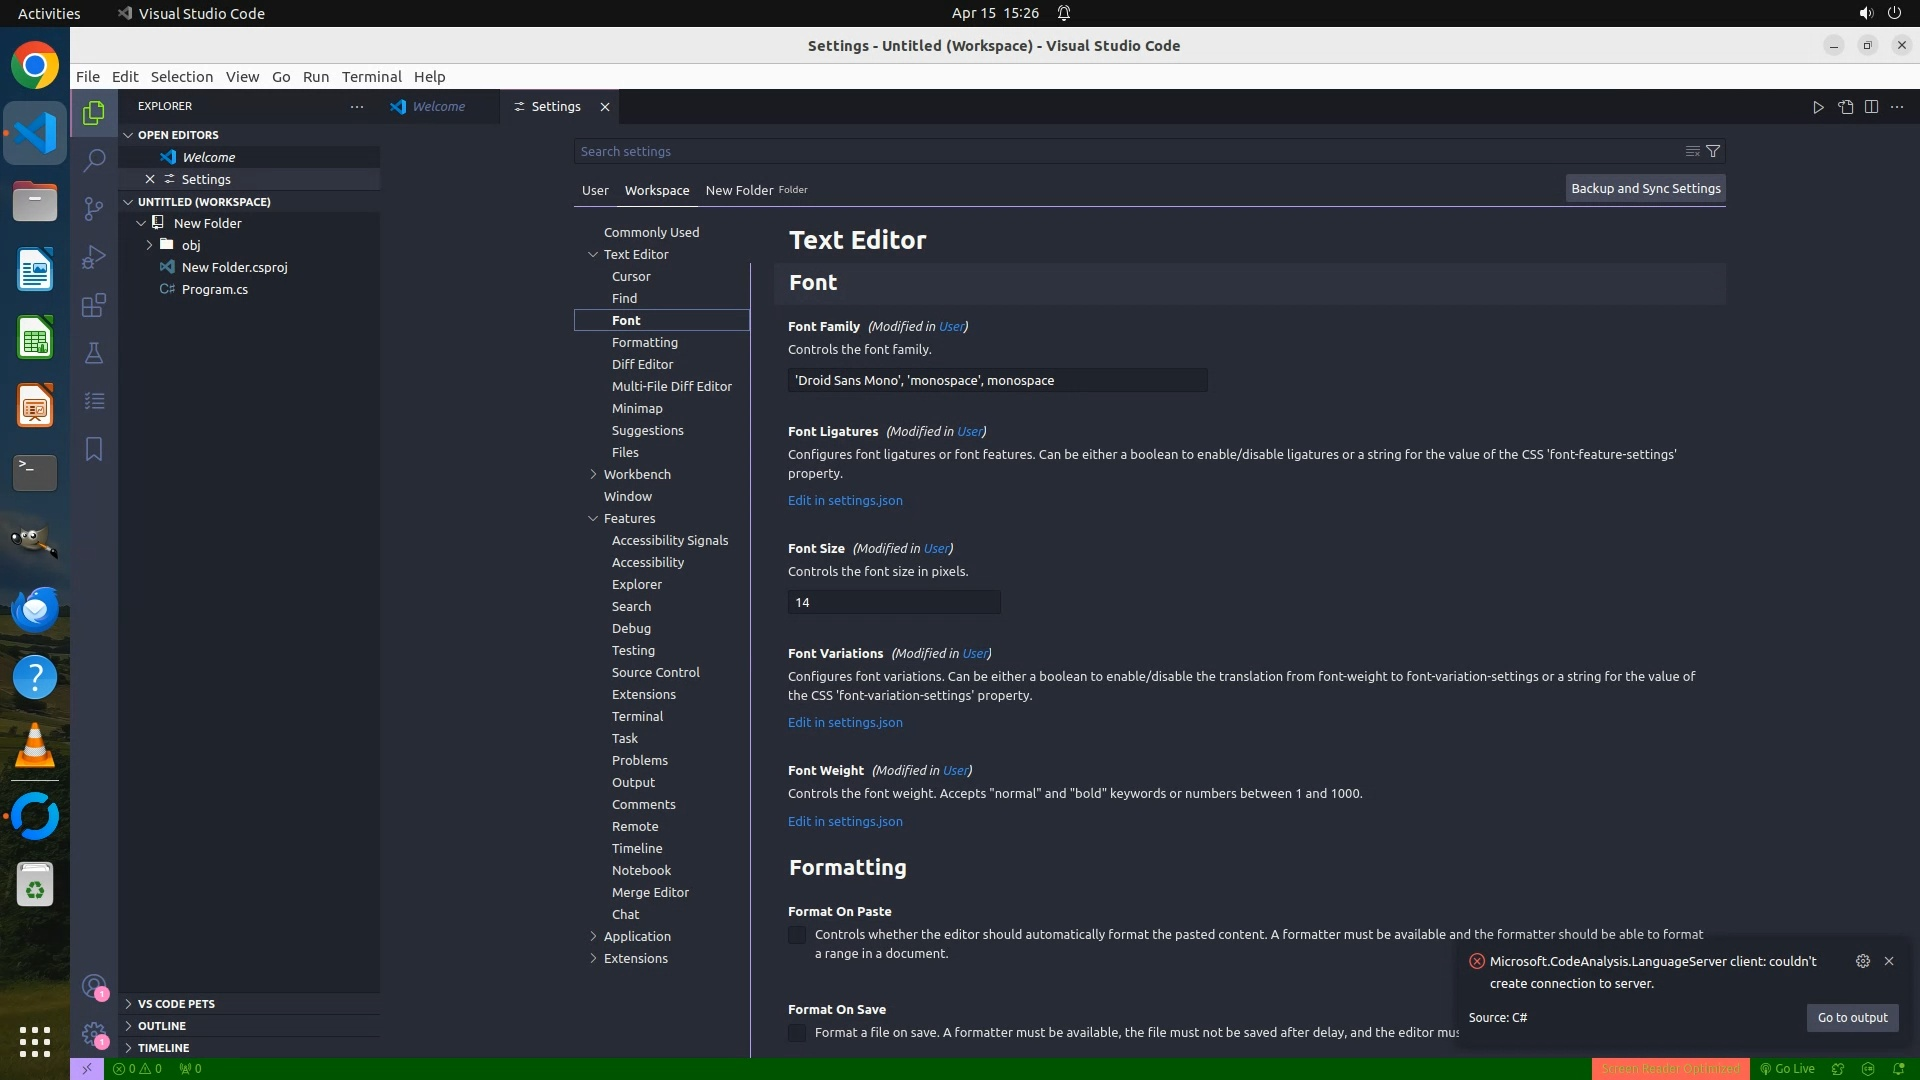The width and height of the screenshot is (1920, 1080).
Task: Expand the Outline panel
Action: [x=162, y=1026]
